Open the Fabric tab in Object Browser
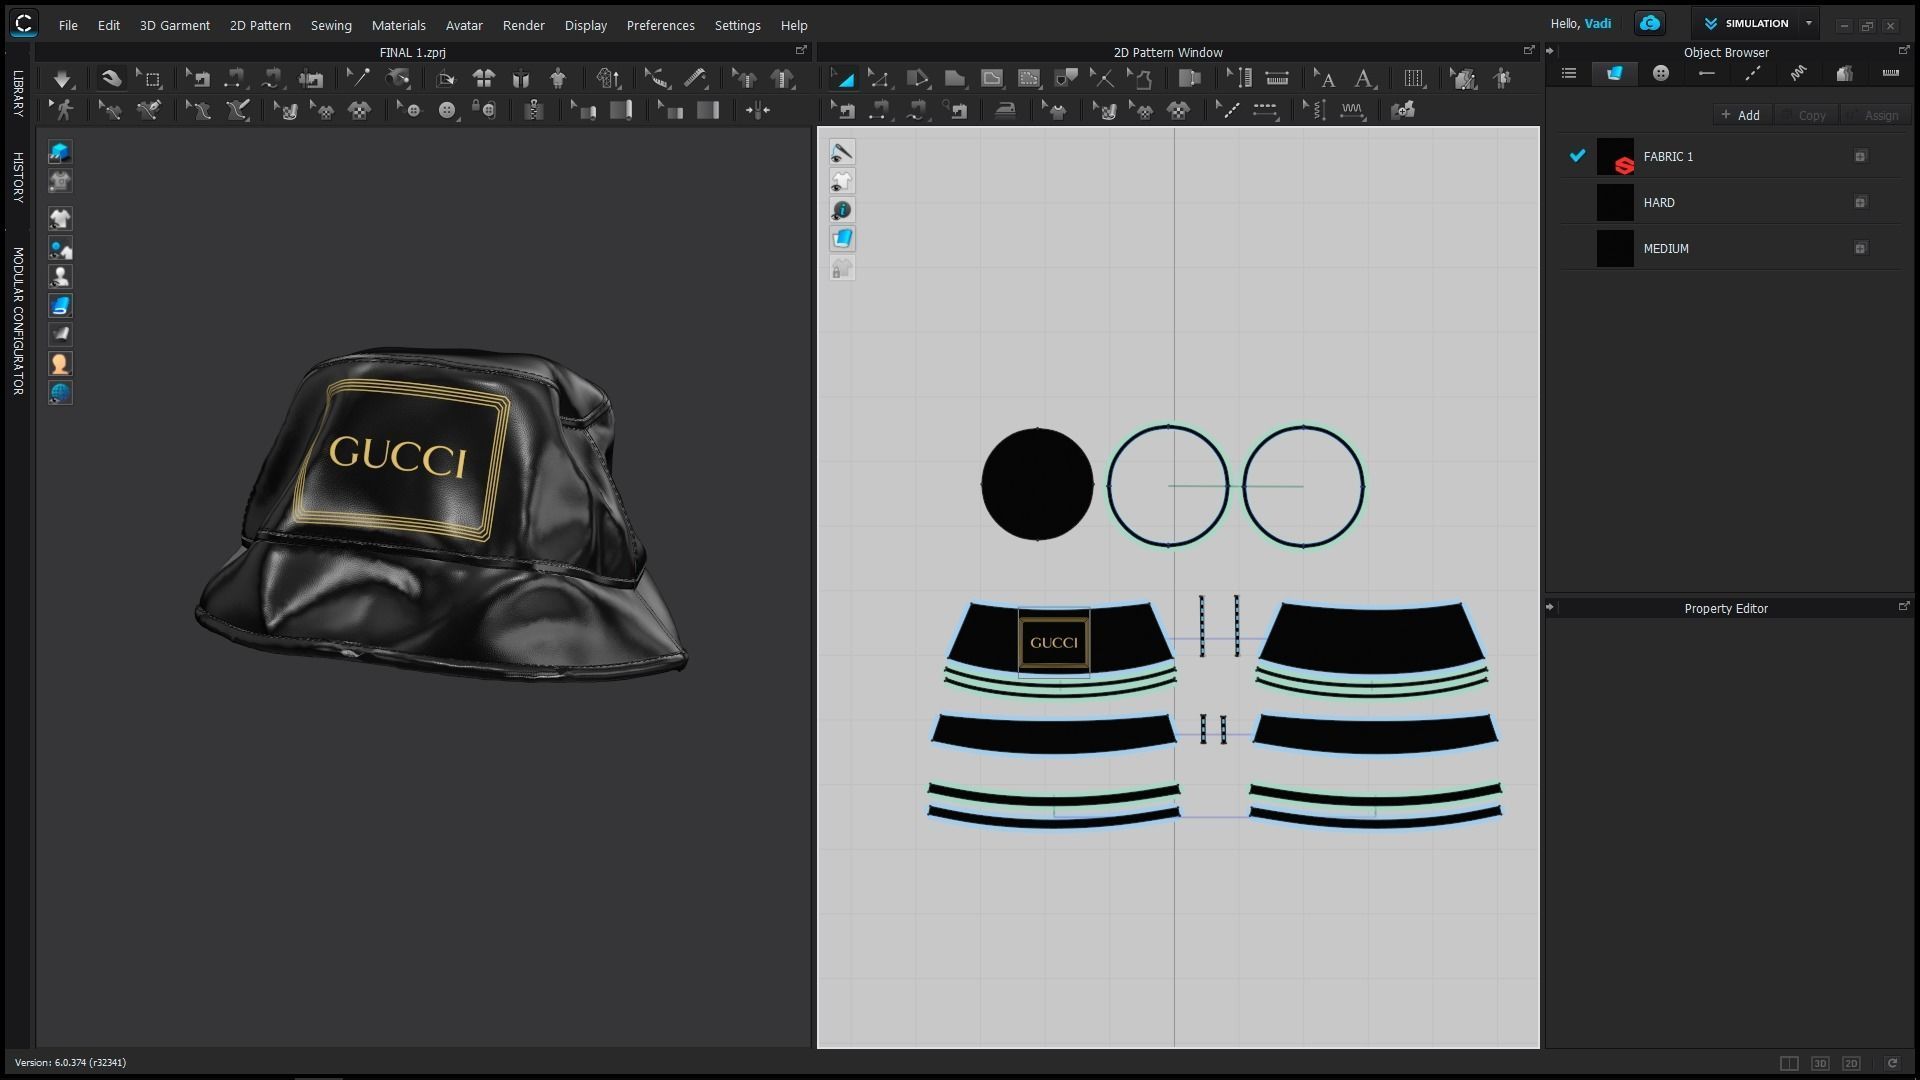The image size is (1920, 1080). (x=1614, y=73)
